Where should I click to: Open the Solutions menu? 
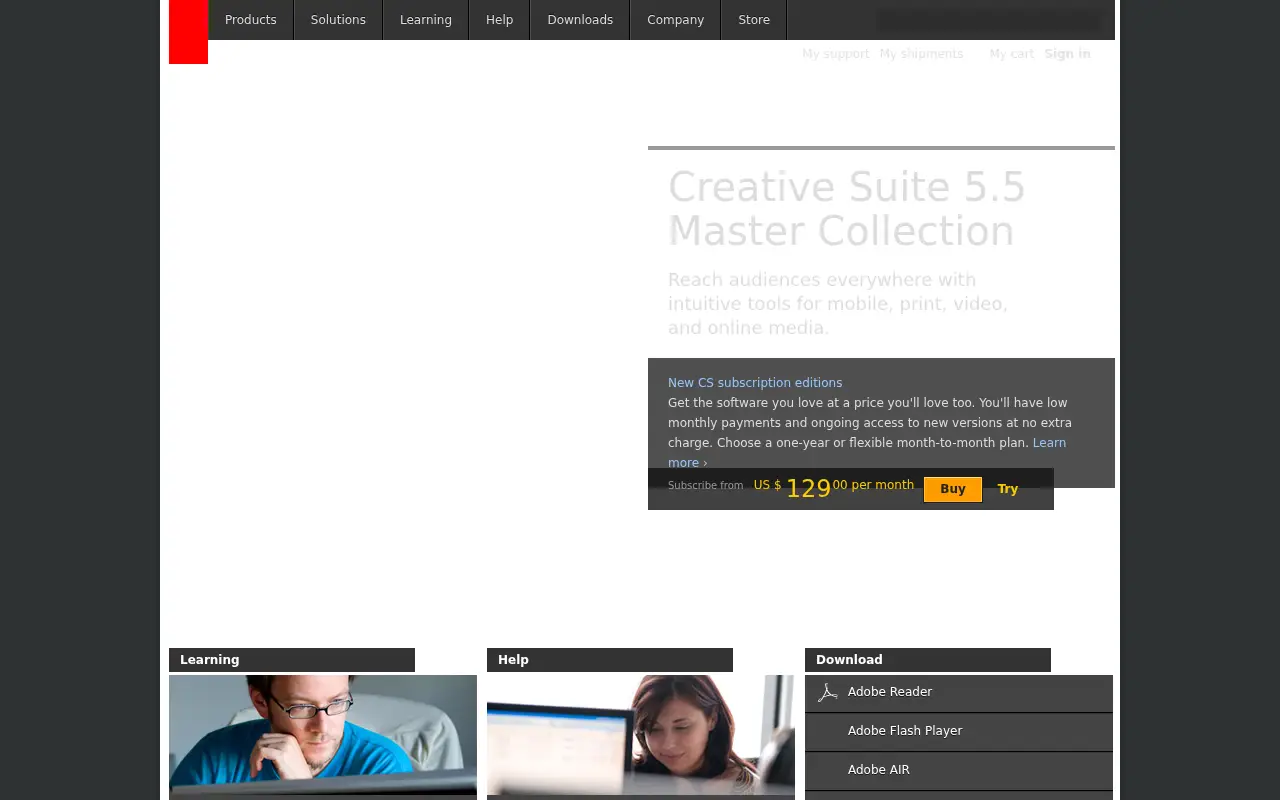click(338, 20)
